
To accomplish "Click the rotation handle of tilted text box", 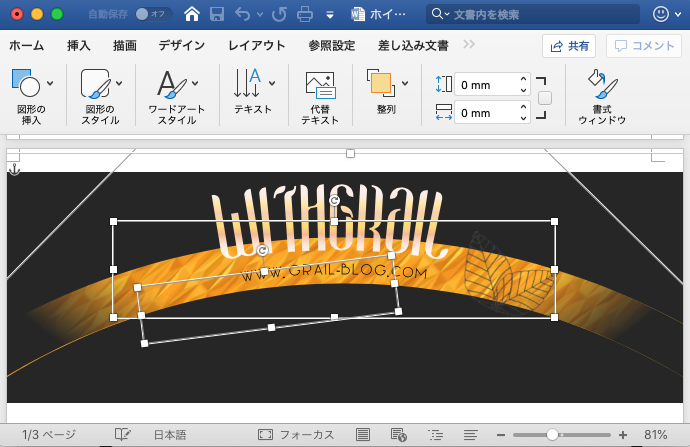I will tap(262, 250).
